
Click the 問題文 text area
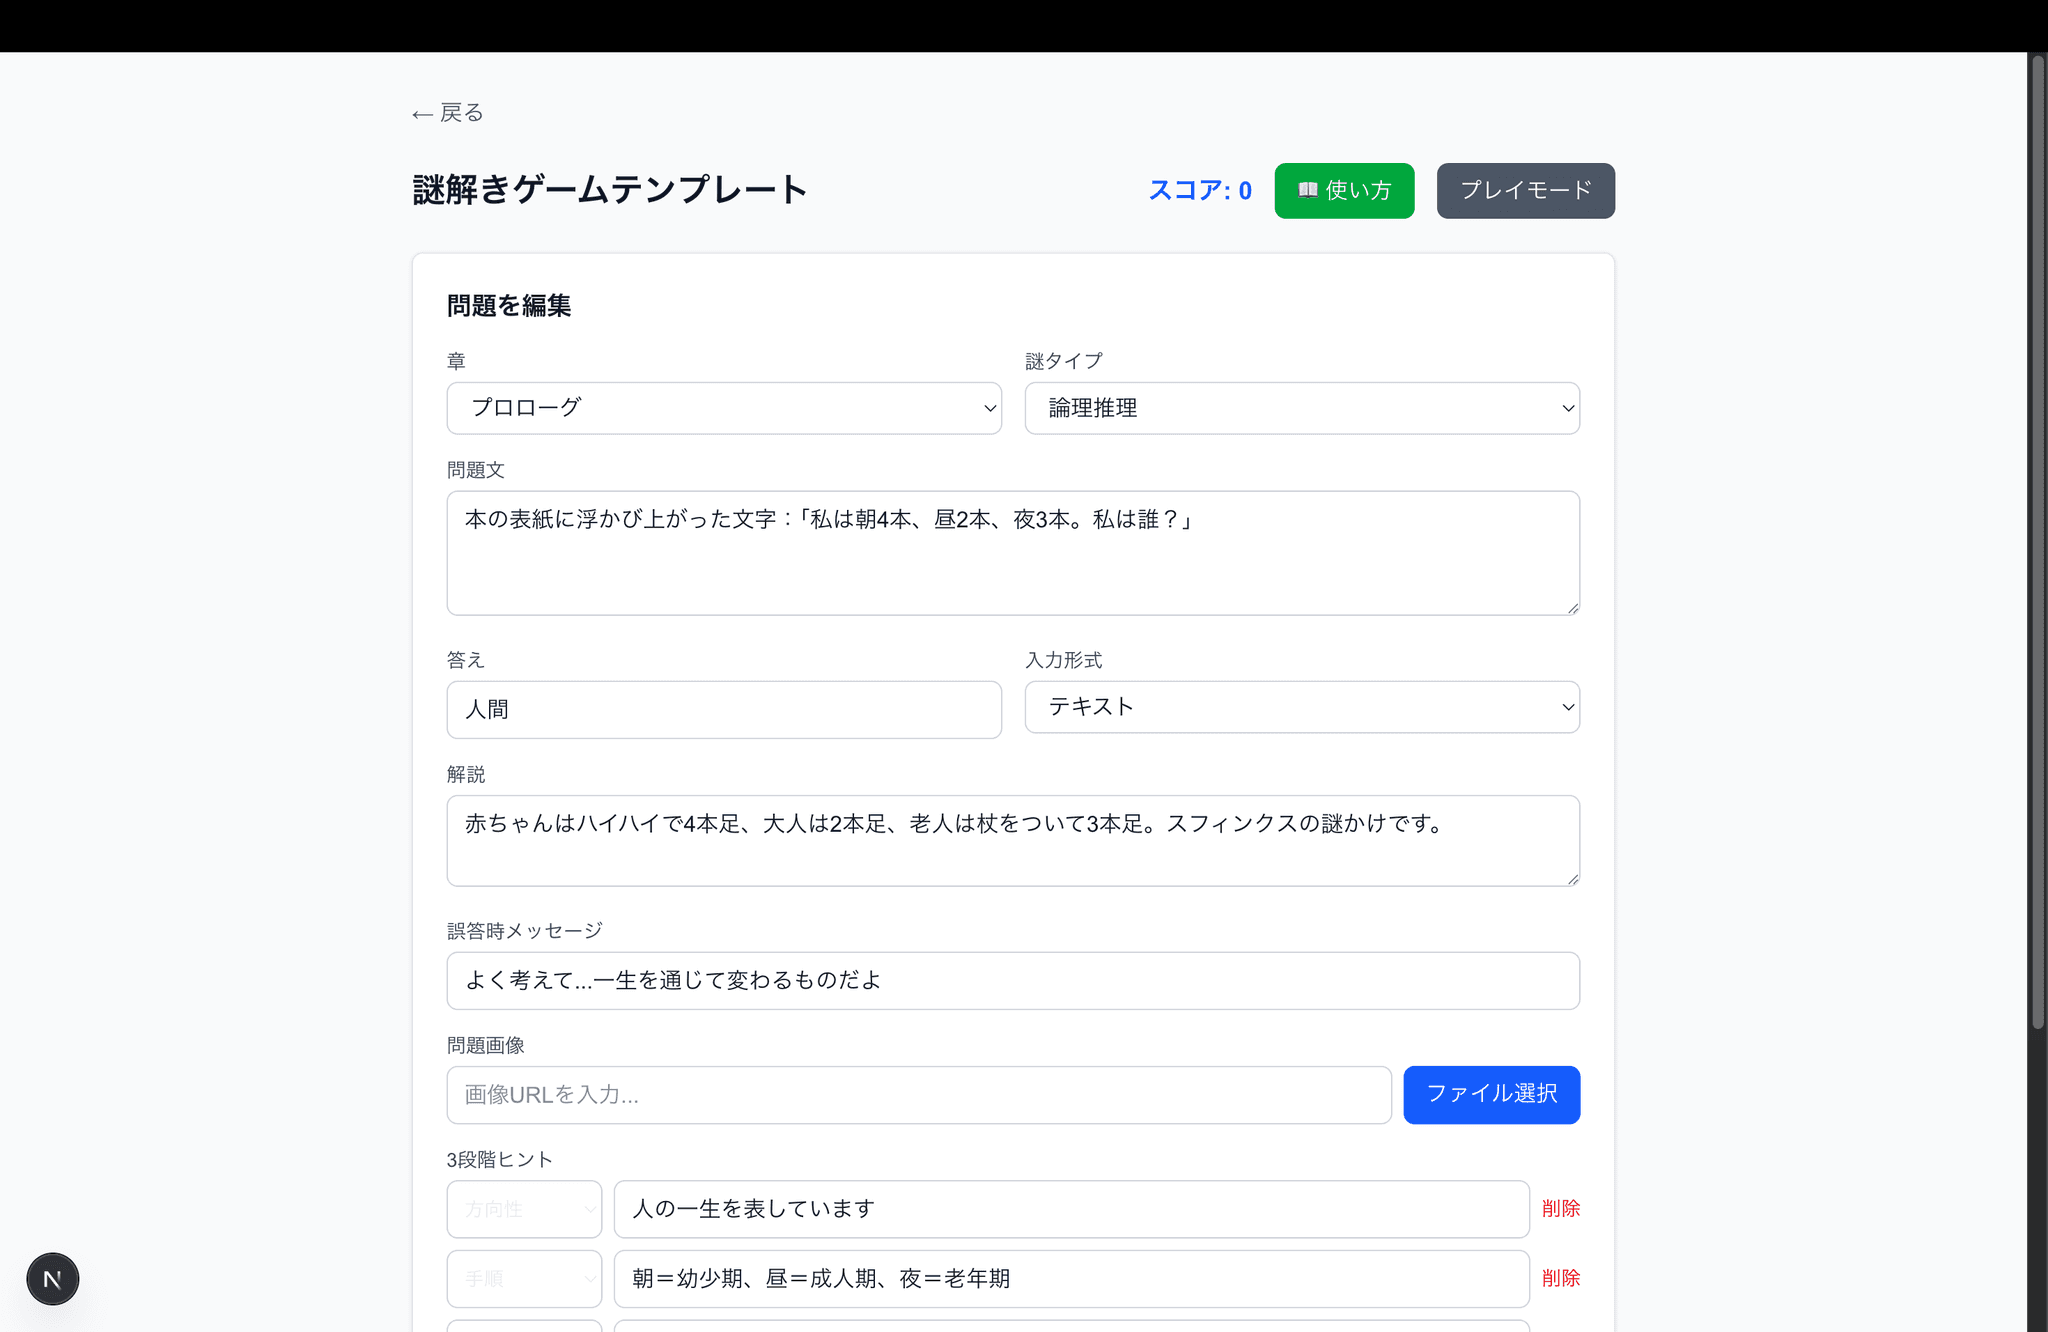[1012, 552]
